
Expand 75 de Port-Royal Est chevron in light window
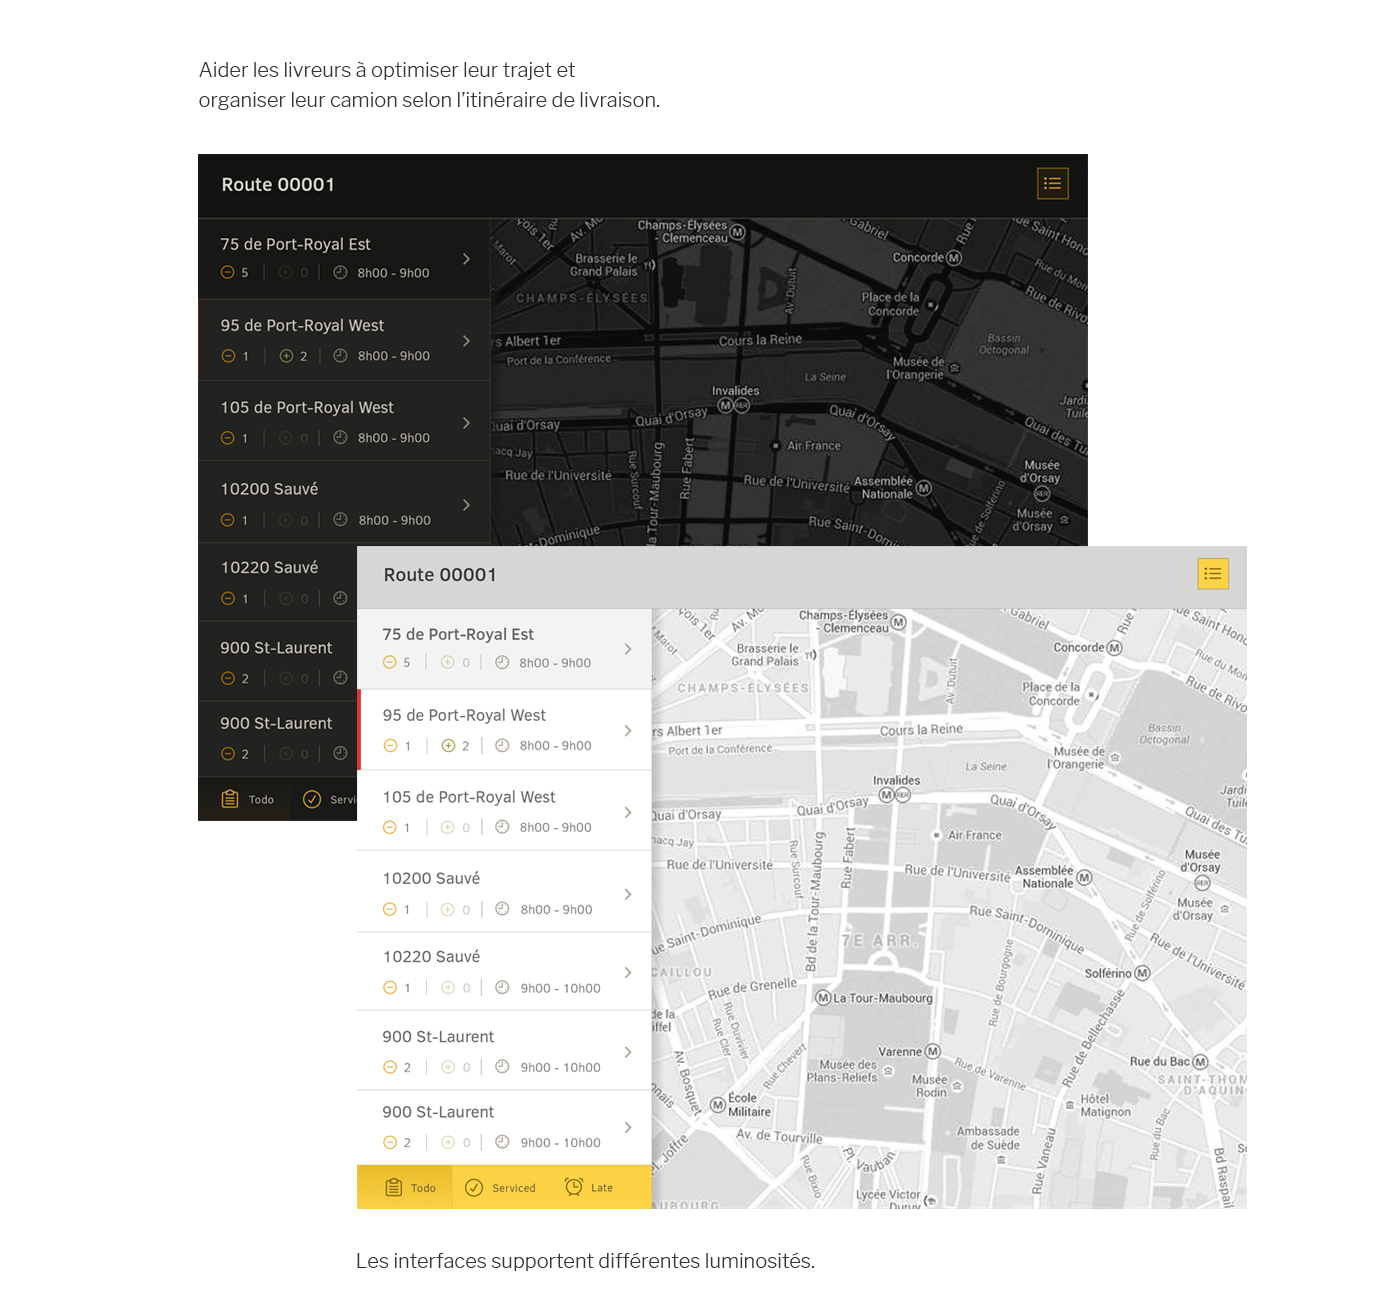click(x=628, y=649)
